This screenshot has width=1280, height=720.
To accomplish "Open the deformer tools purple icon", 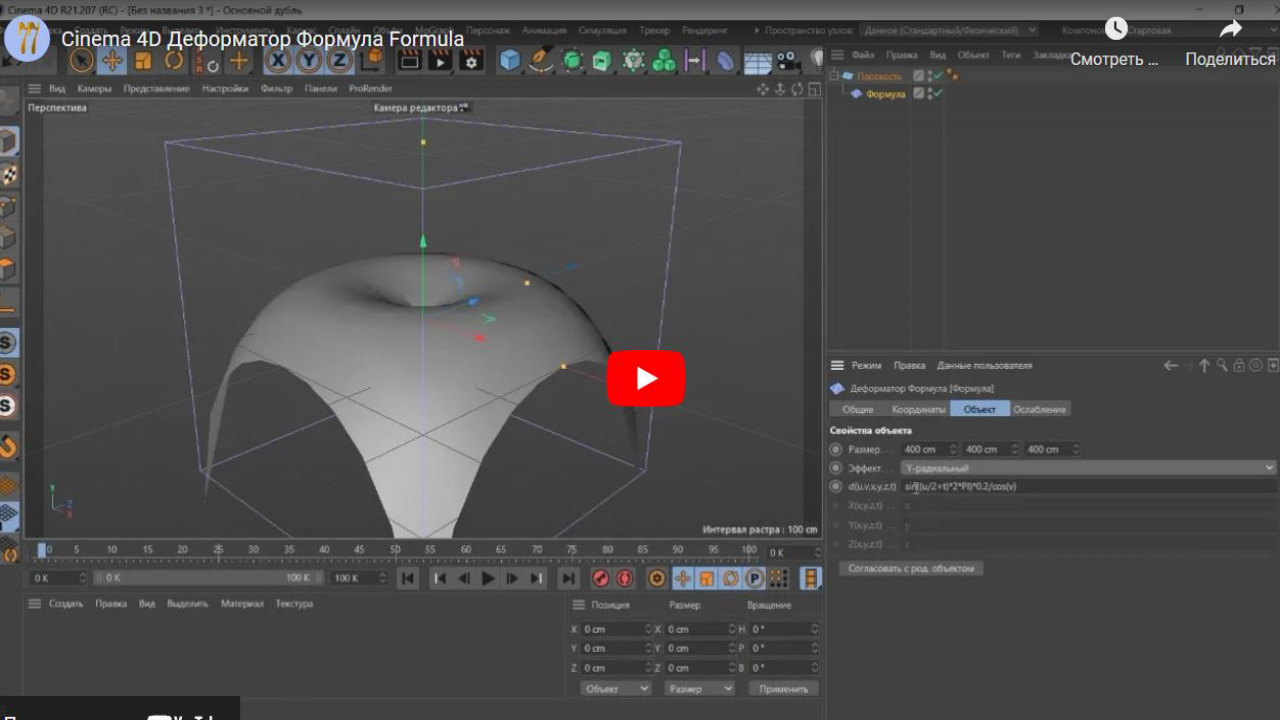I will coord(726,61).
